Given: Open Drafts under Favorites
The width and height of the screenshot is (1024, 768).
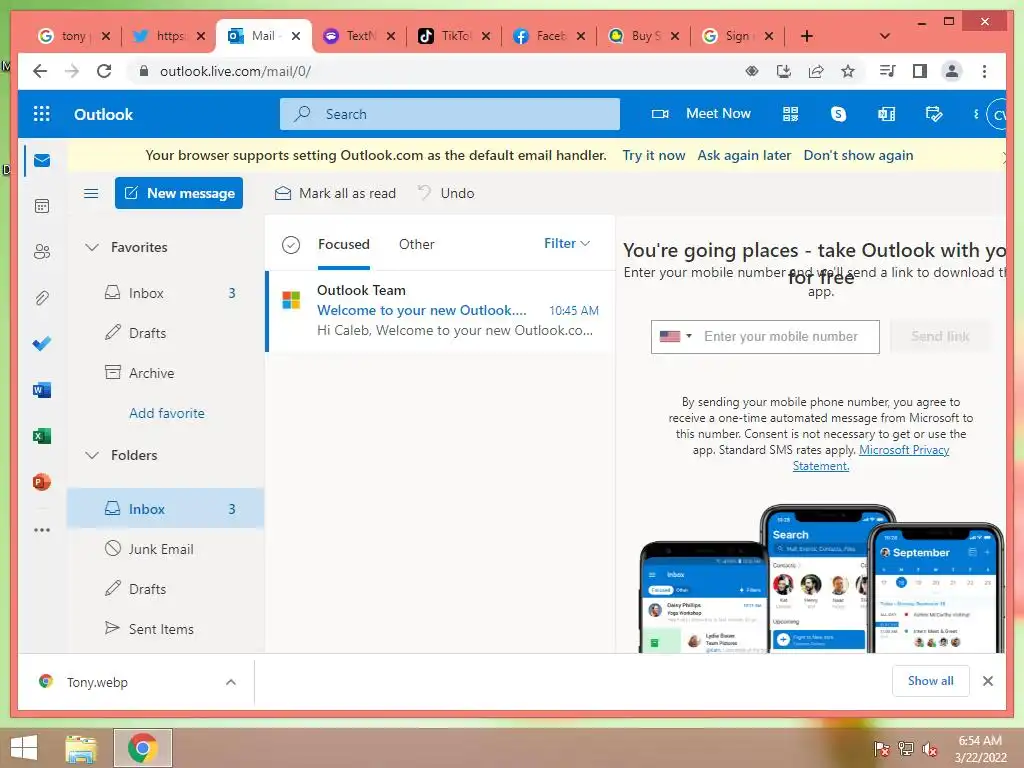Looking at the screenshot, I should click(x=165, y=333).
